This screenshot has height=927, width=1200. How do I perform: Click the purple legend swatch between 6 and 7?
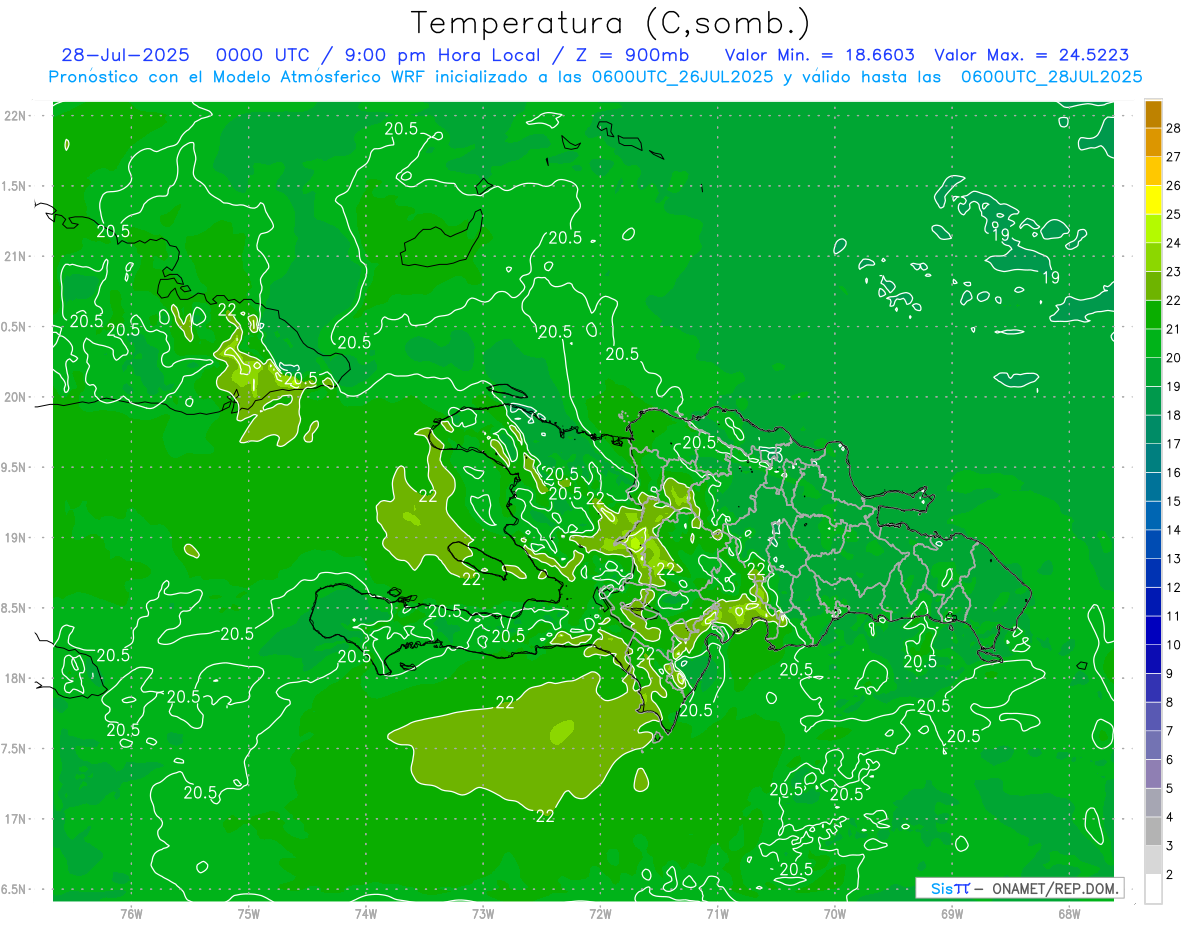point(1153,745)
